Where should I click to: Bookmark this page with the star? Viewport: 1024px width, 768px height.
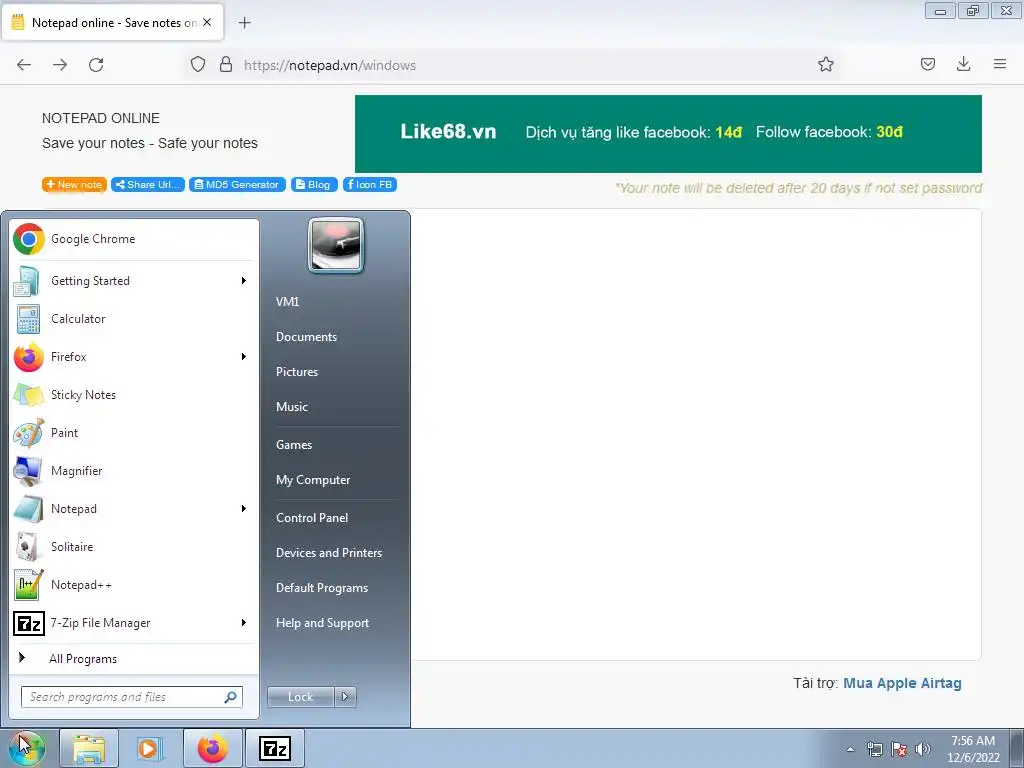coord(825,64)
